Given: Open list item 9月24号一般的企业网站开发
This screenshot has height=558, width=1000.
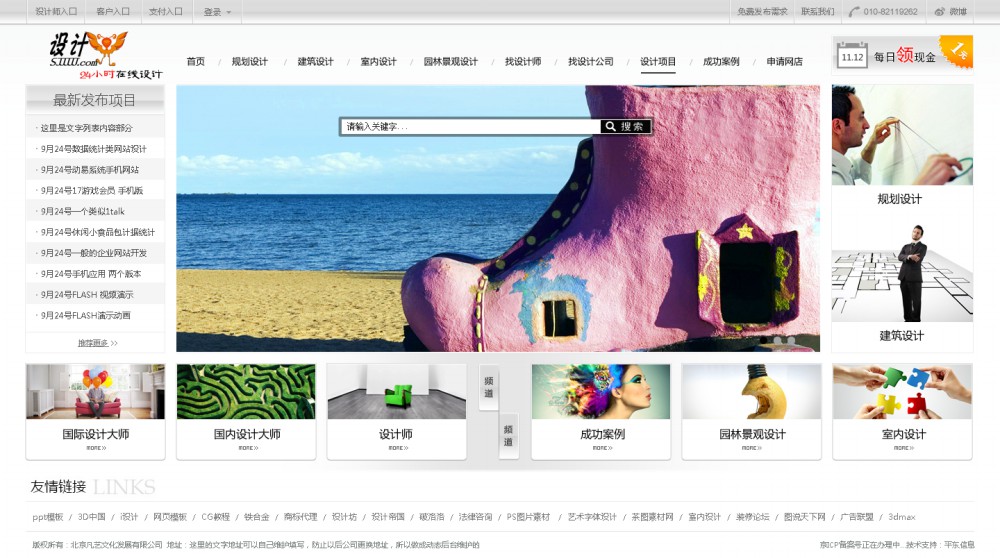Looking at the screenshot, I should tap(94, 253).
